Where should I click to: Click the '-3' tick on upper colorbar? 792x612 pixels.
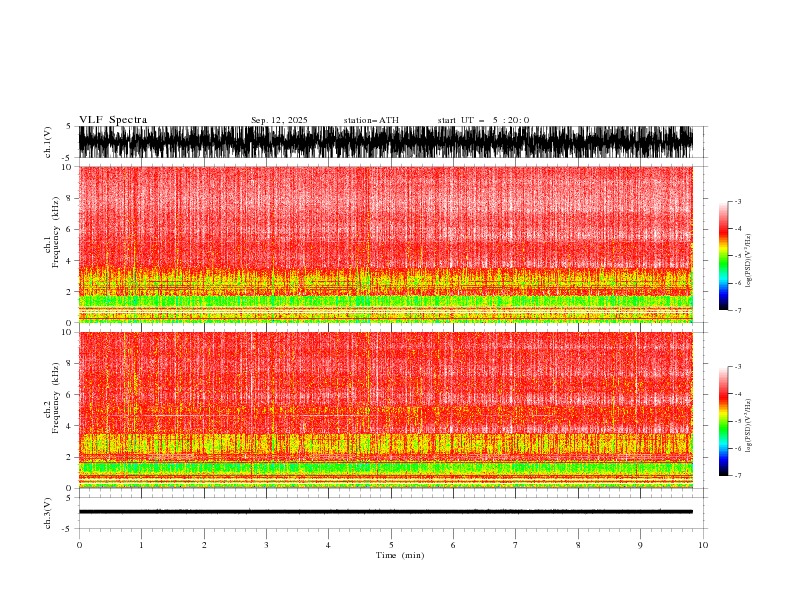click(x=737, y=201)
